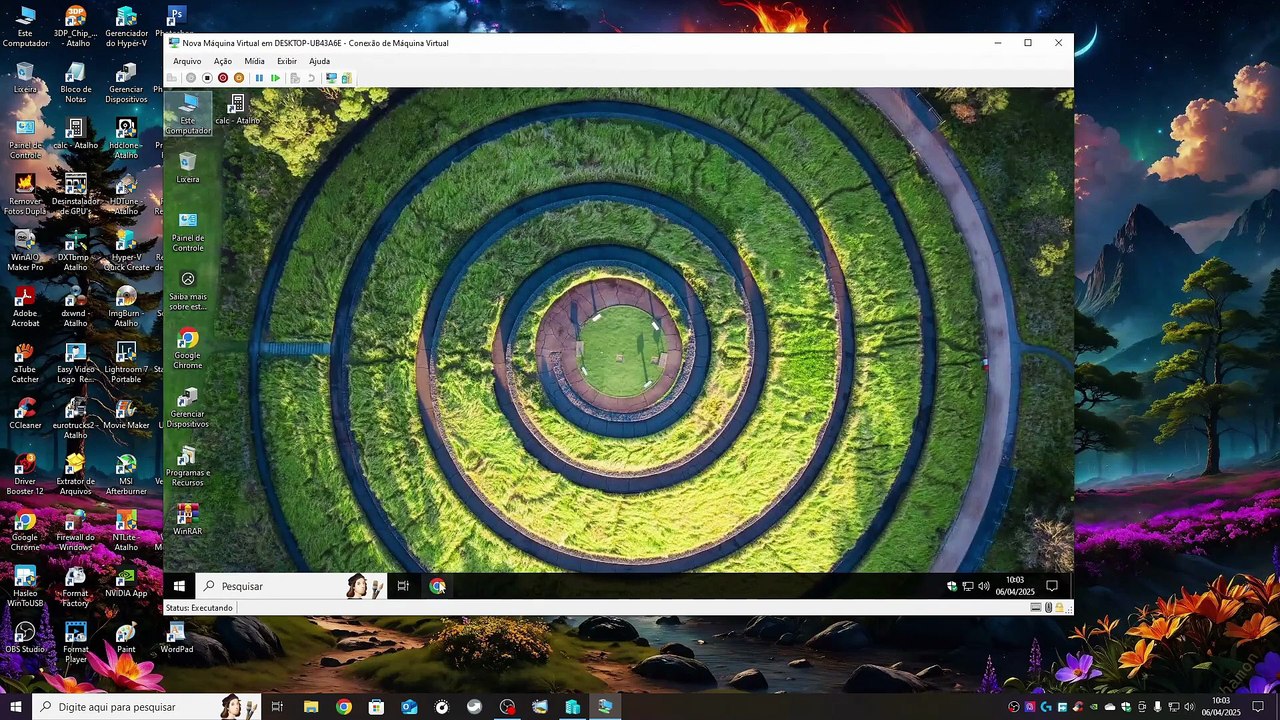Open Microsoft Store on host taskbar
Screen dimensions: 1280x720
(x=376, y=707)
